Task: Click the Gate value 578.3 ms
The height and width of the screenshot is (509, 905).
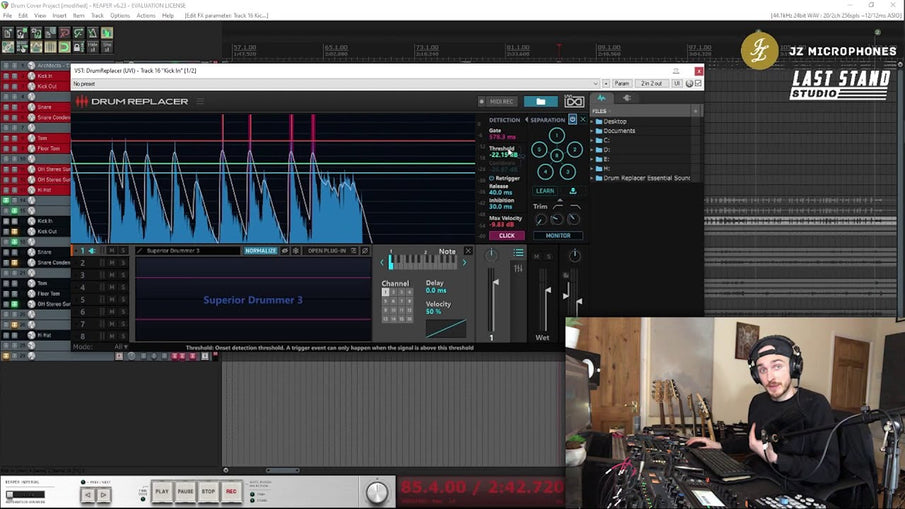Action: [x=502, y=137]
